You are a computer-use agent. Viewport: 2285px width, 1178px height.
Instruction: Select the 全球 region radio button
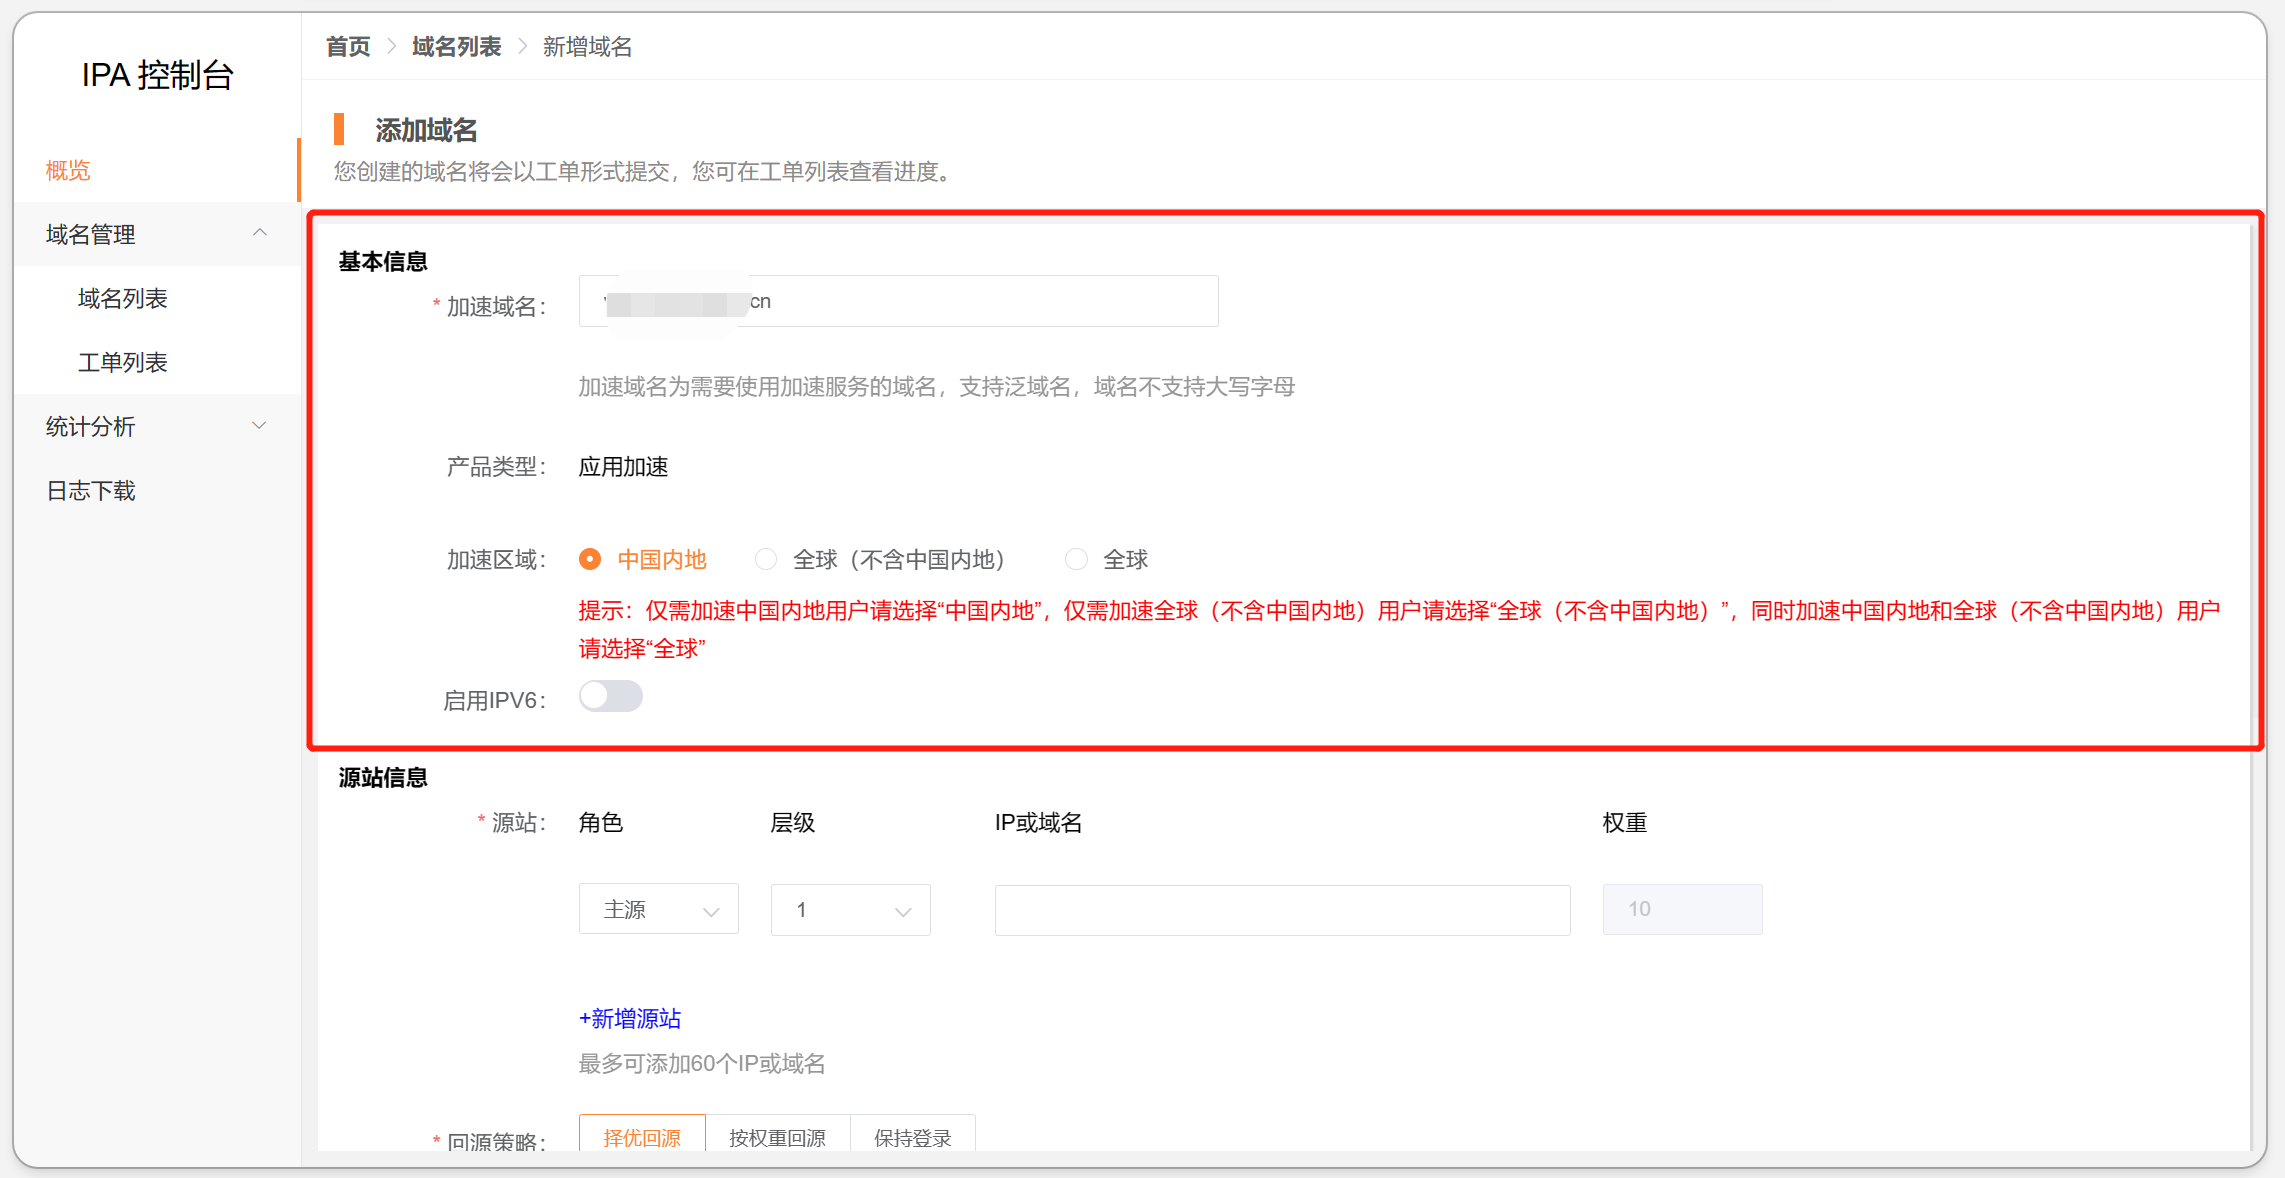click(1076, 559)
